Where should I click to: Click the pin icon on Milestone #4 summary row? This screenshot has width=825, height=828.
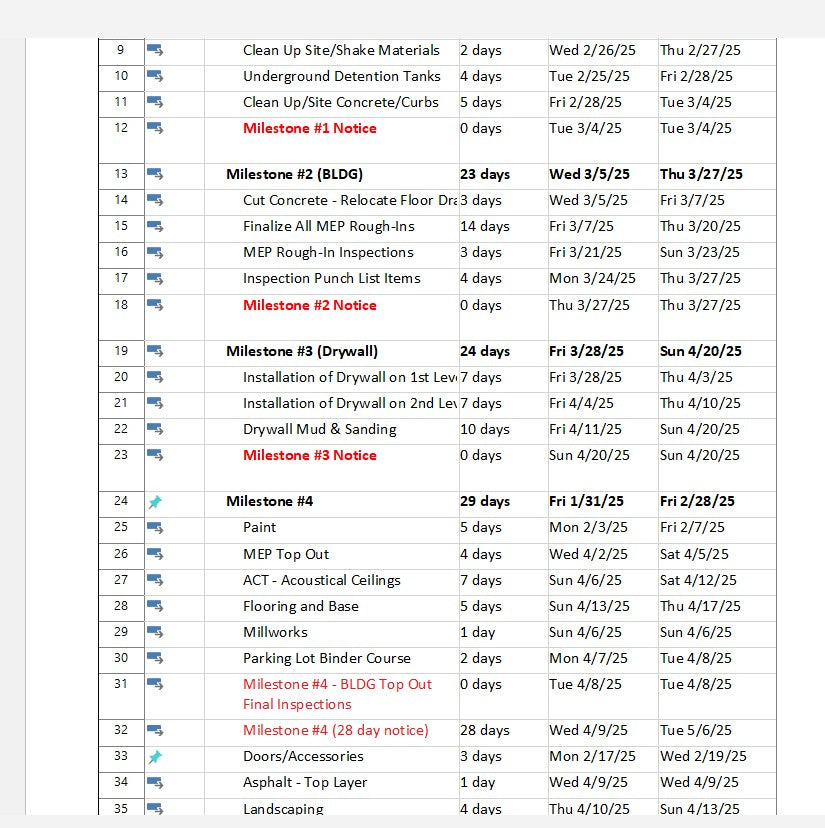[155, 502]
